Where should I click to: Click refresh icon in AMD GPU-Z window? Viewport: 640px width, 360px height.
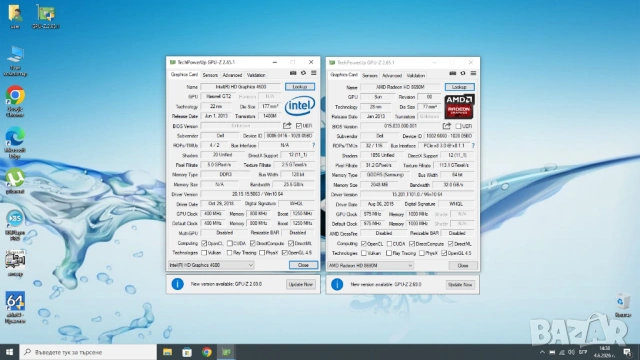tap(463, 73)
